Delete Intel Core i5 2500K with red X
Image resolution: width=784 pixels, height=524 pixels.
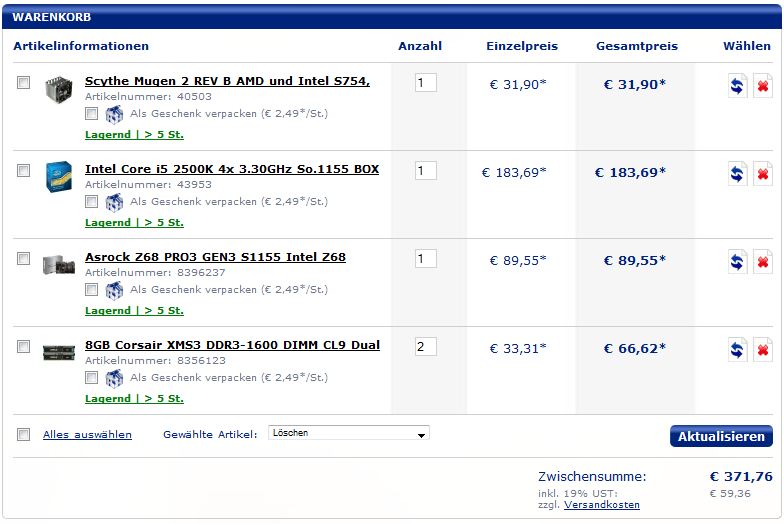(x=763, y=174)
